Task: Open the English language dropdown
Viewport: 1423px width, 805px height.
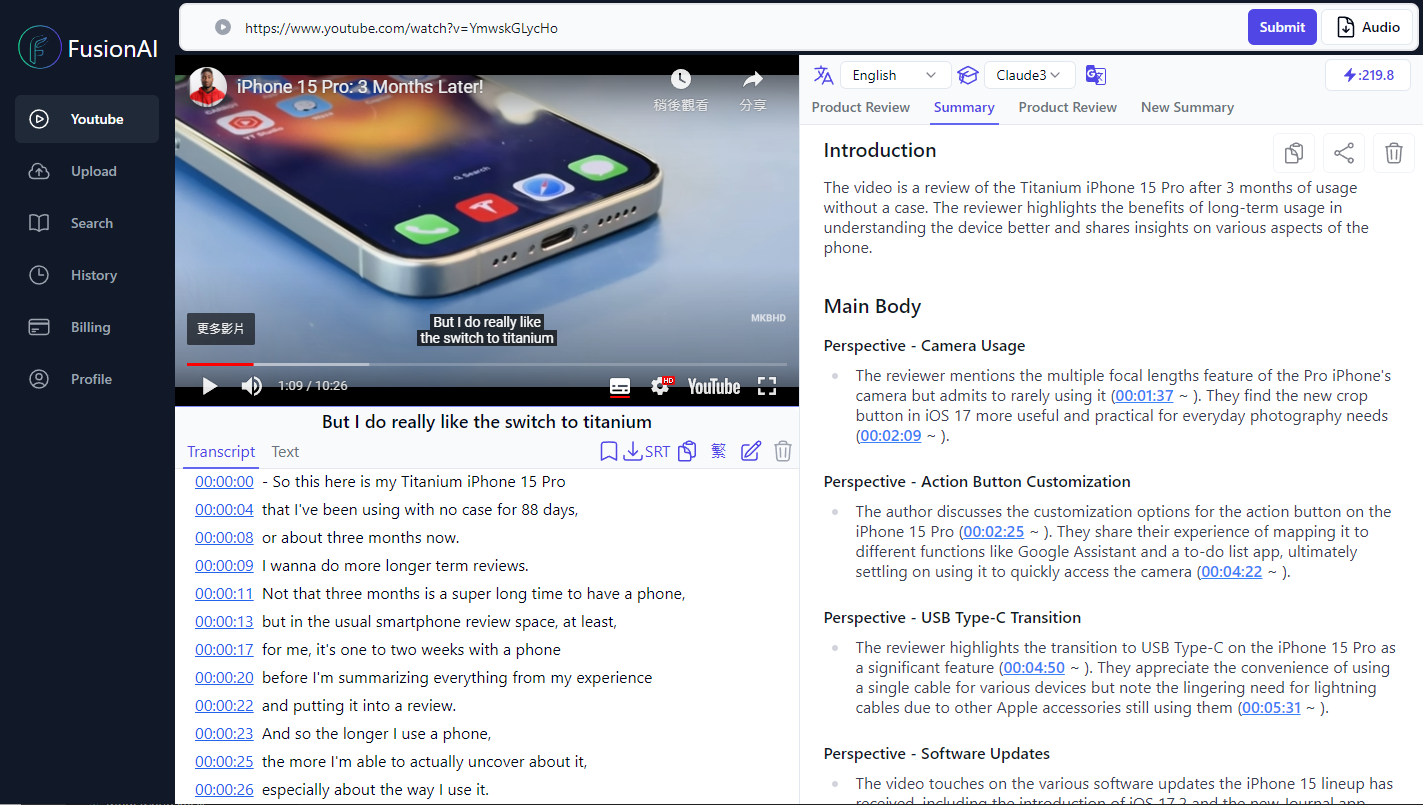Action: pos(895,75)
